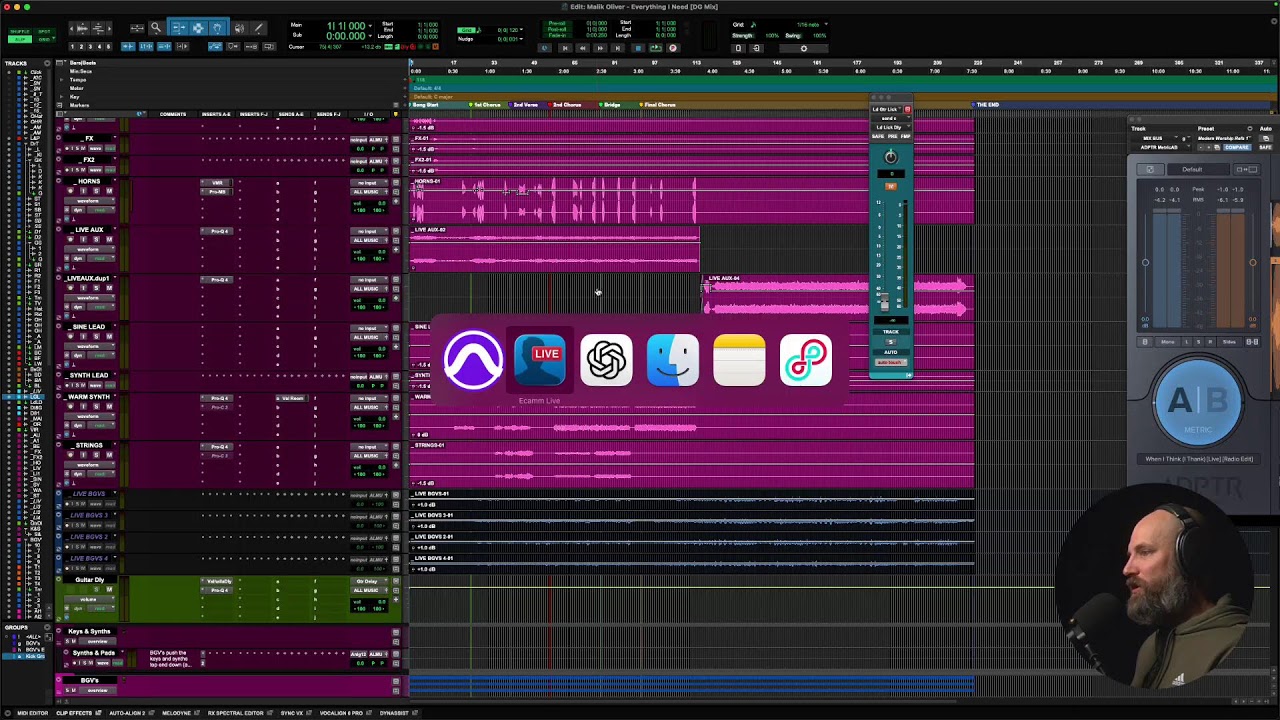
Task: Click the MetricAB layout icon right of Default
Action: [1246, 169]
